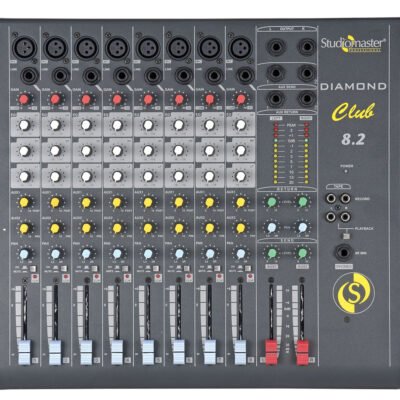Screen dimensions: 400x400
Task: Click channel 3's white fader cap
Action: (x=86, y=352)
